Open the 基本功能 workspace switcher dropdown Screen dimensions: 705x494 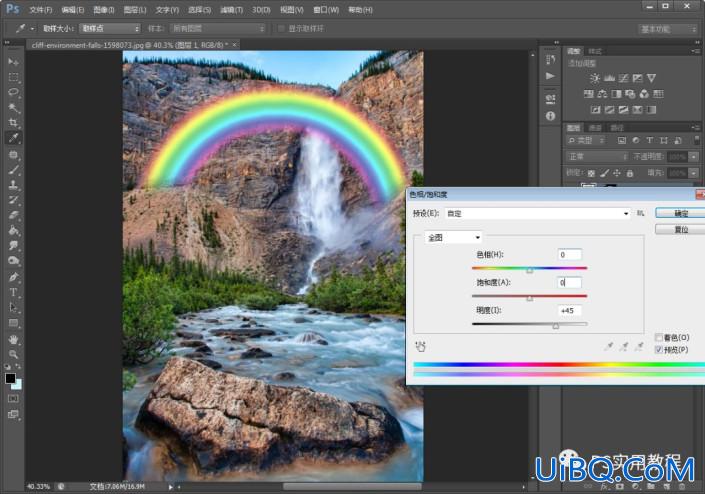pyautogui.click(x=668, y=29)
